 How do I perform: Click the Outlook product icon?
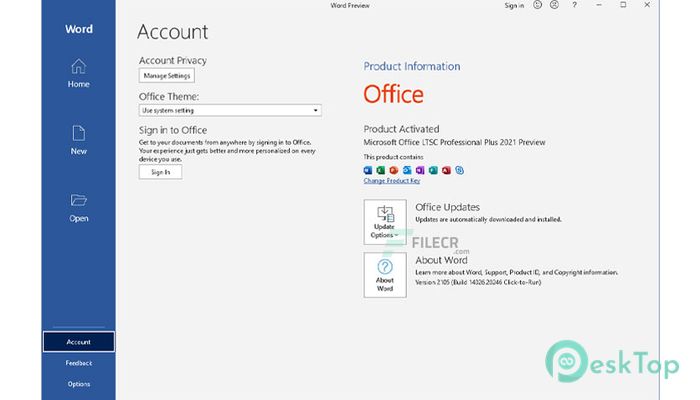(x=407, y=170)
